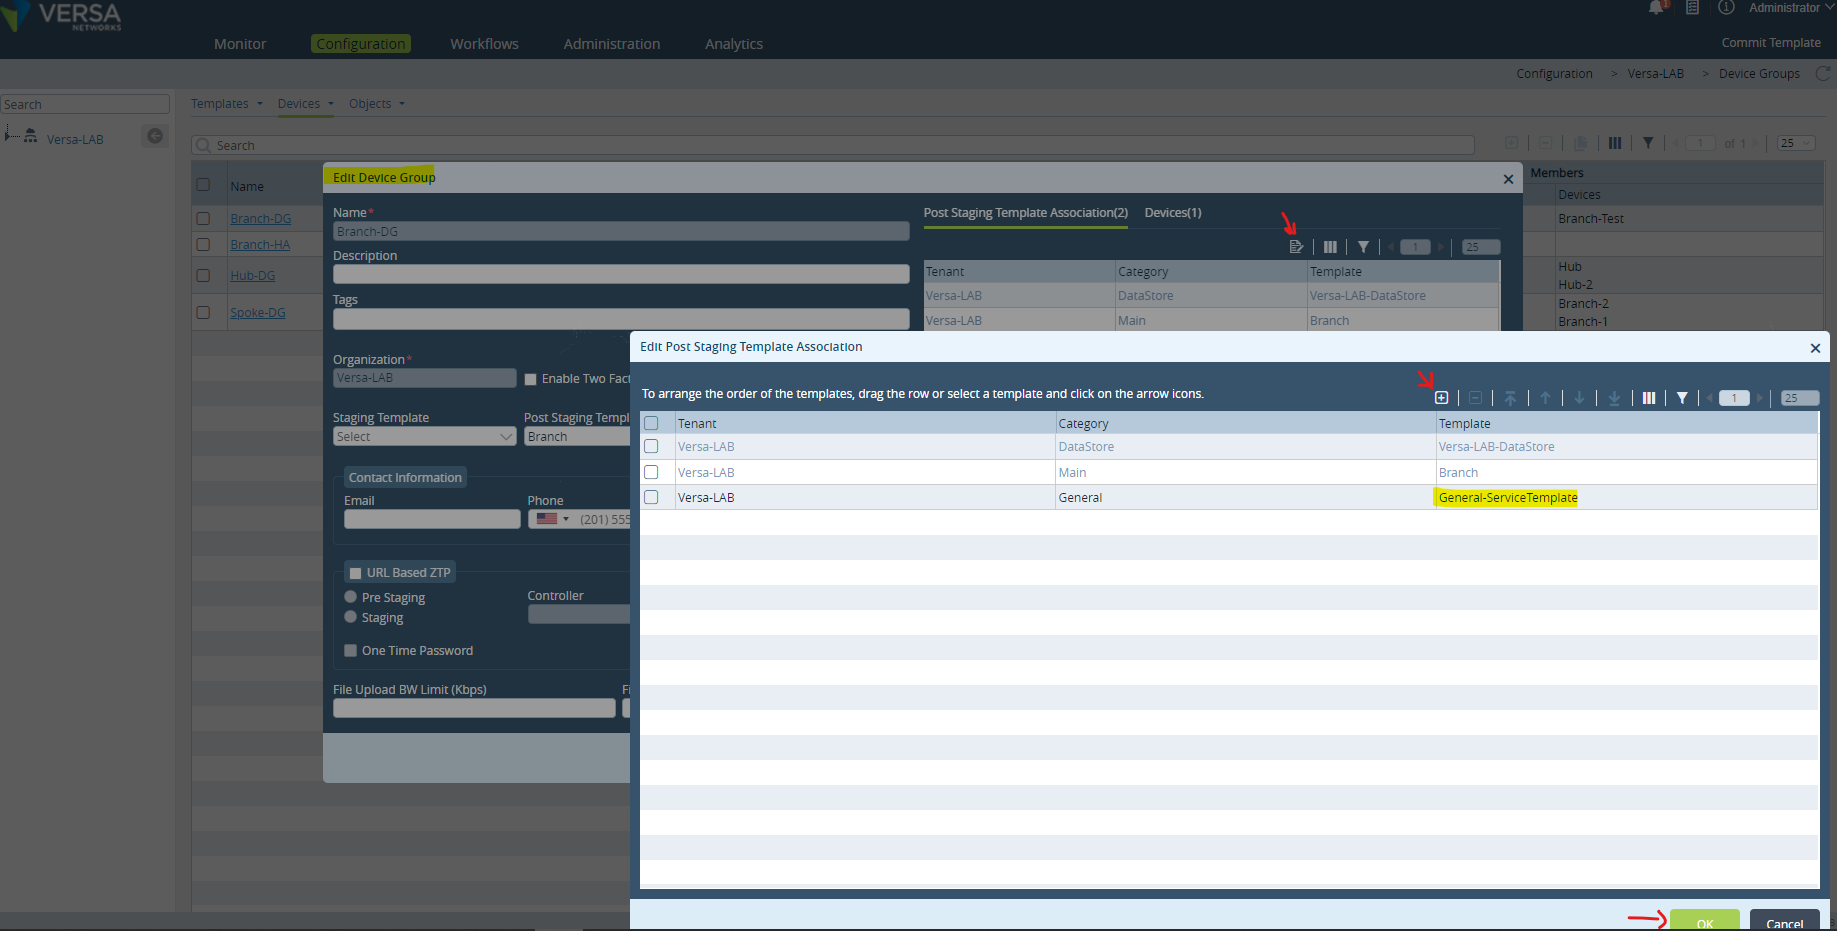
Task: Open column chooser in Edit Device Group table
Action: click(x=1330, y=247)
